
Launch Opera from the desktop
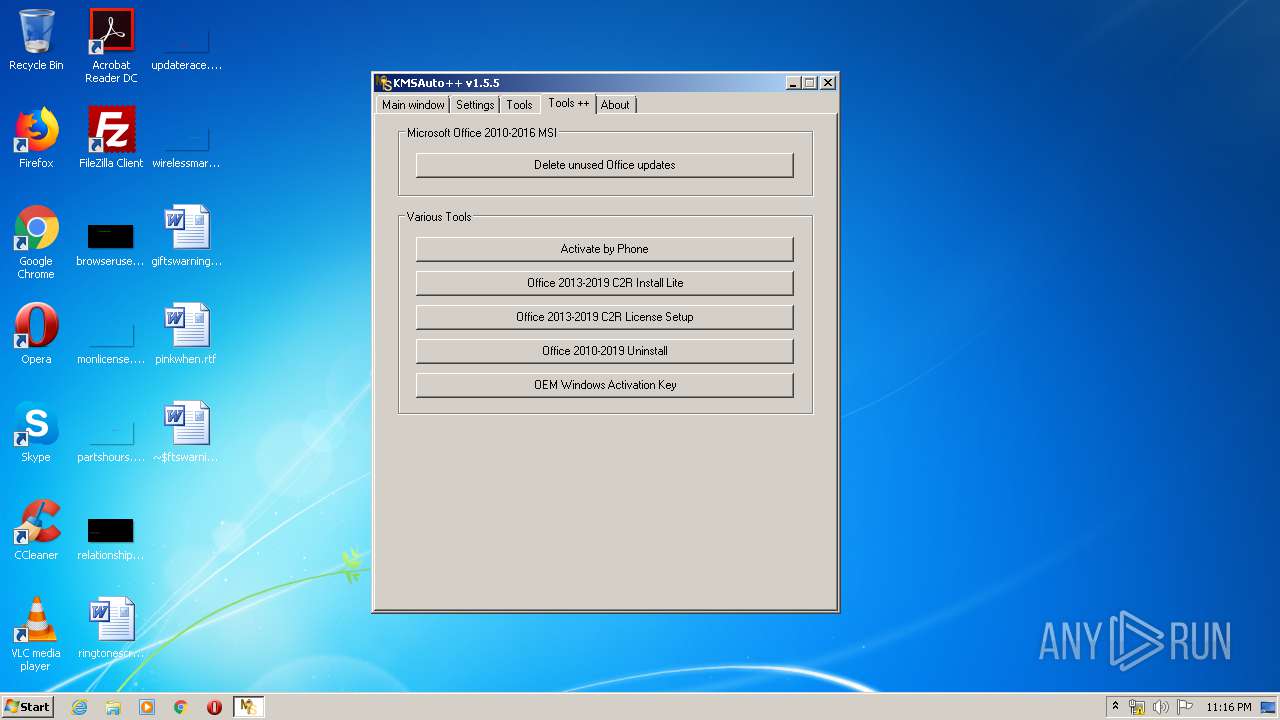pyautogui.click(x=36, y=334)
